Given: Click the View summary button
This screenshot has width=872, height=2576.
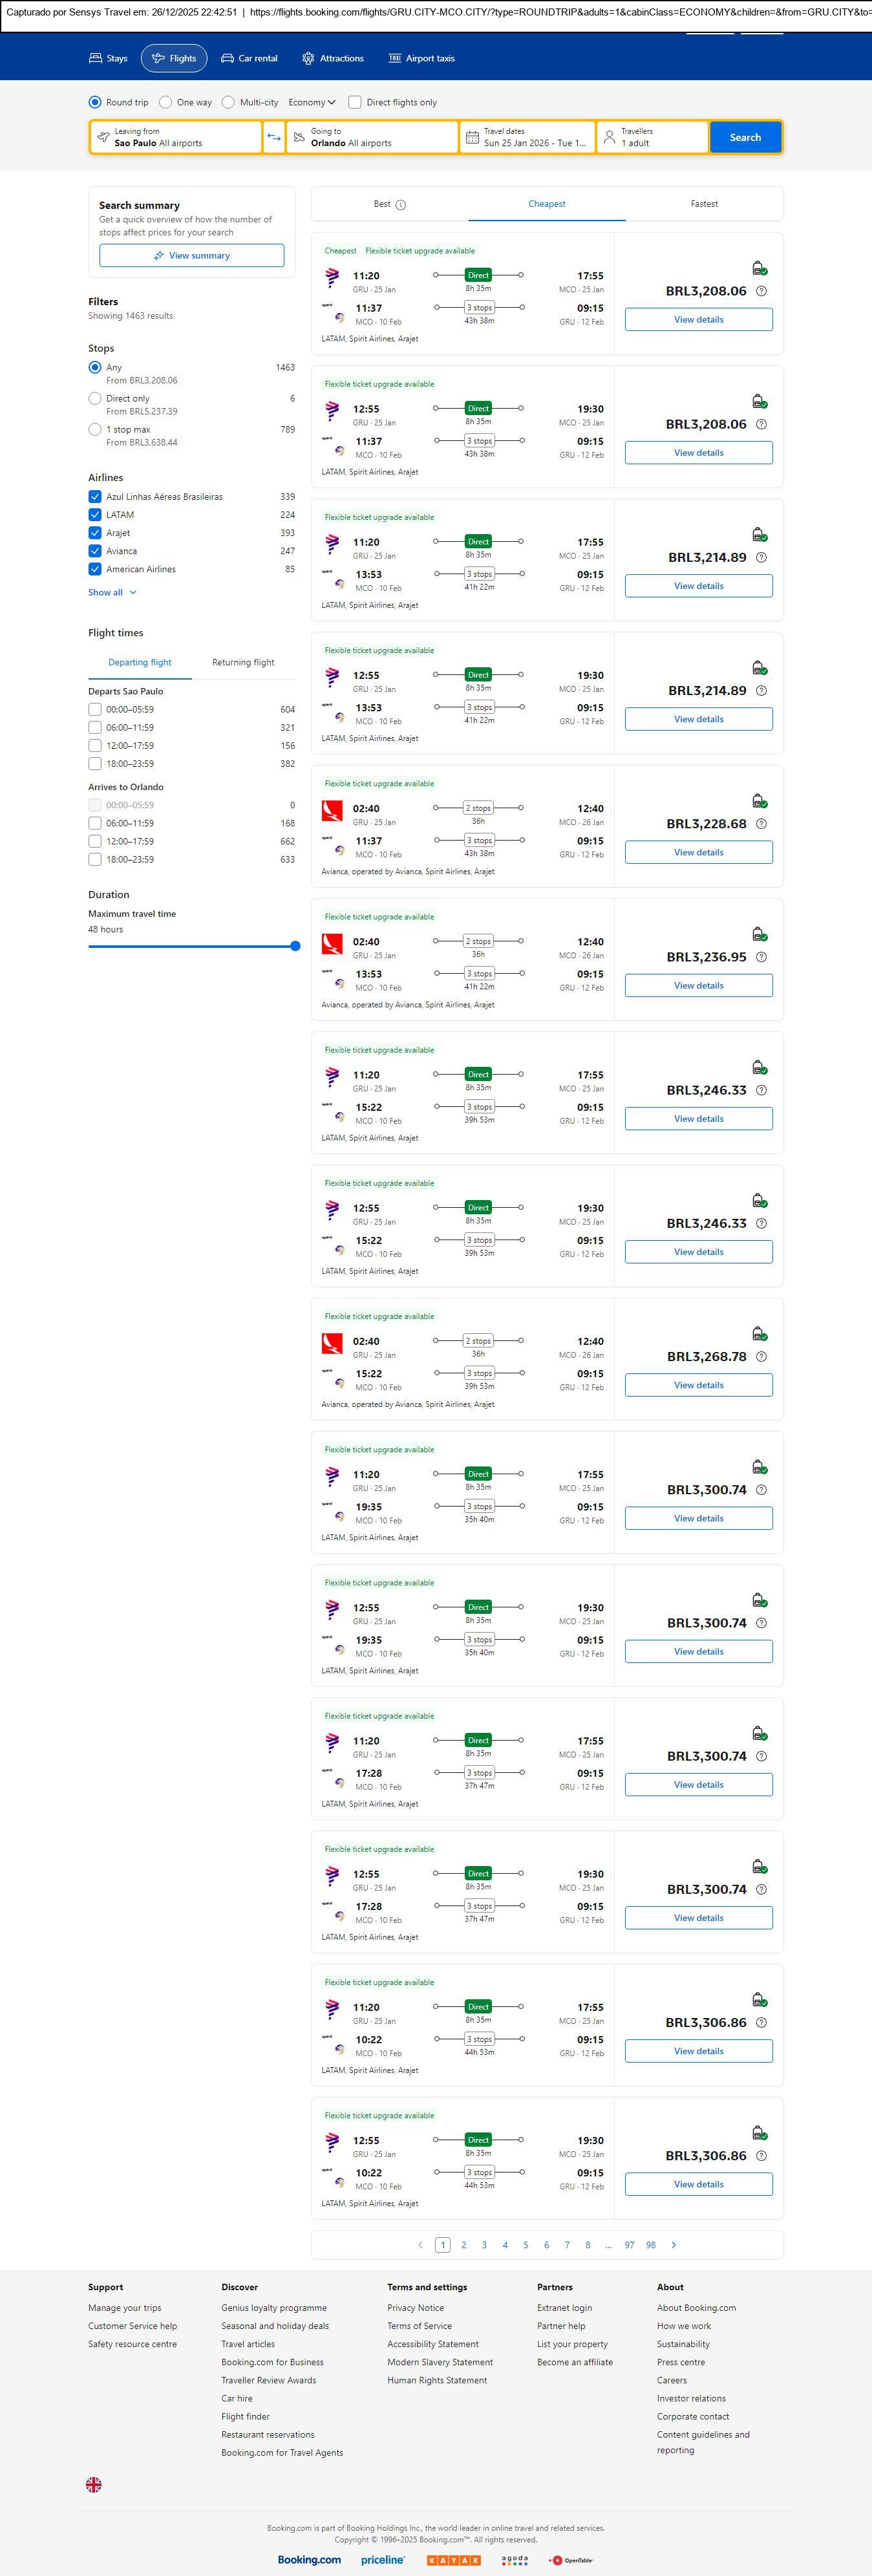Looking at the screenshot, I should coord(191,256).
